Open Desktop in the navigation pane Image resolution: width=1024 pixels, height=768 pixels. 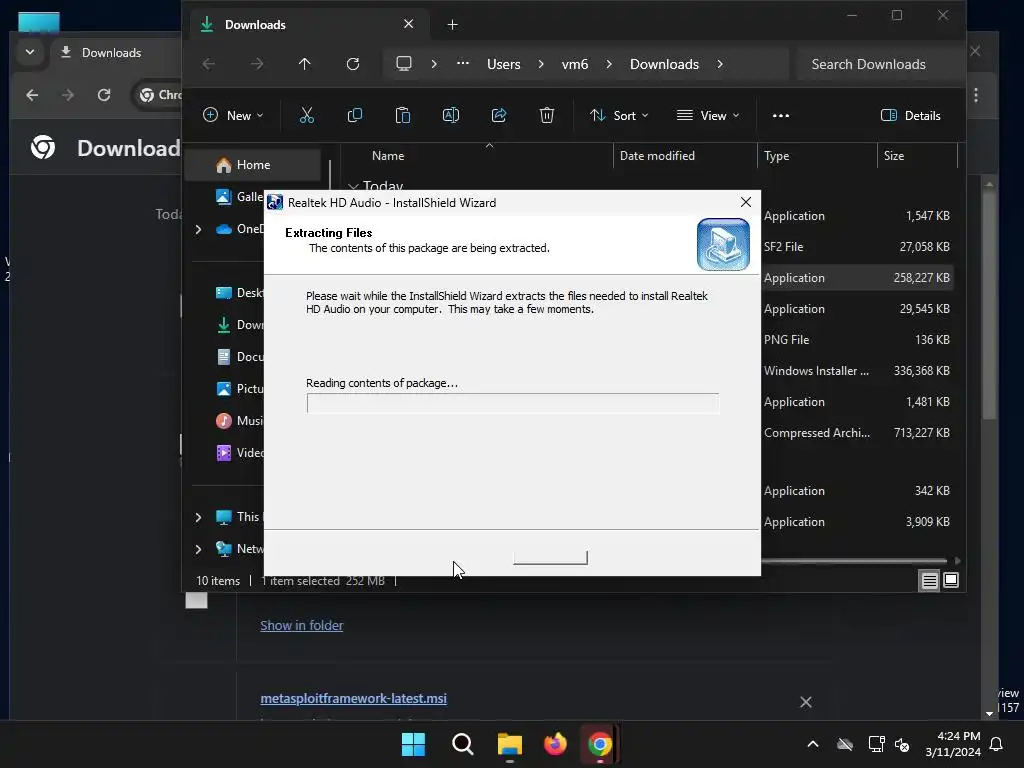click(x=239, y=293)
